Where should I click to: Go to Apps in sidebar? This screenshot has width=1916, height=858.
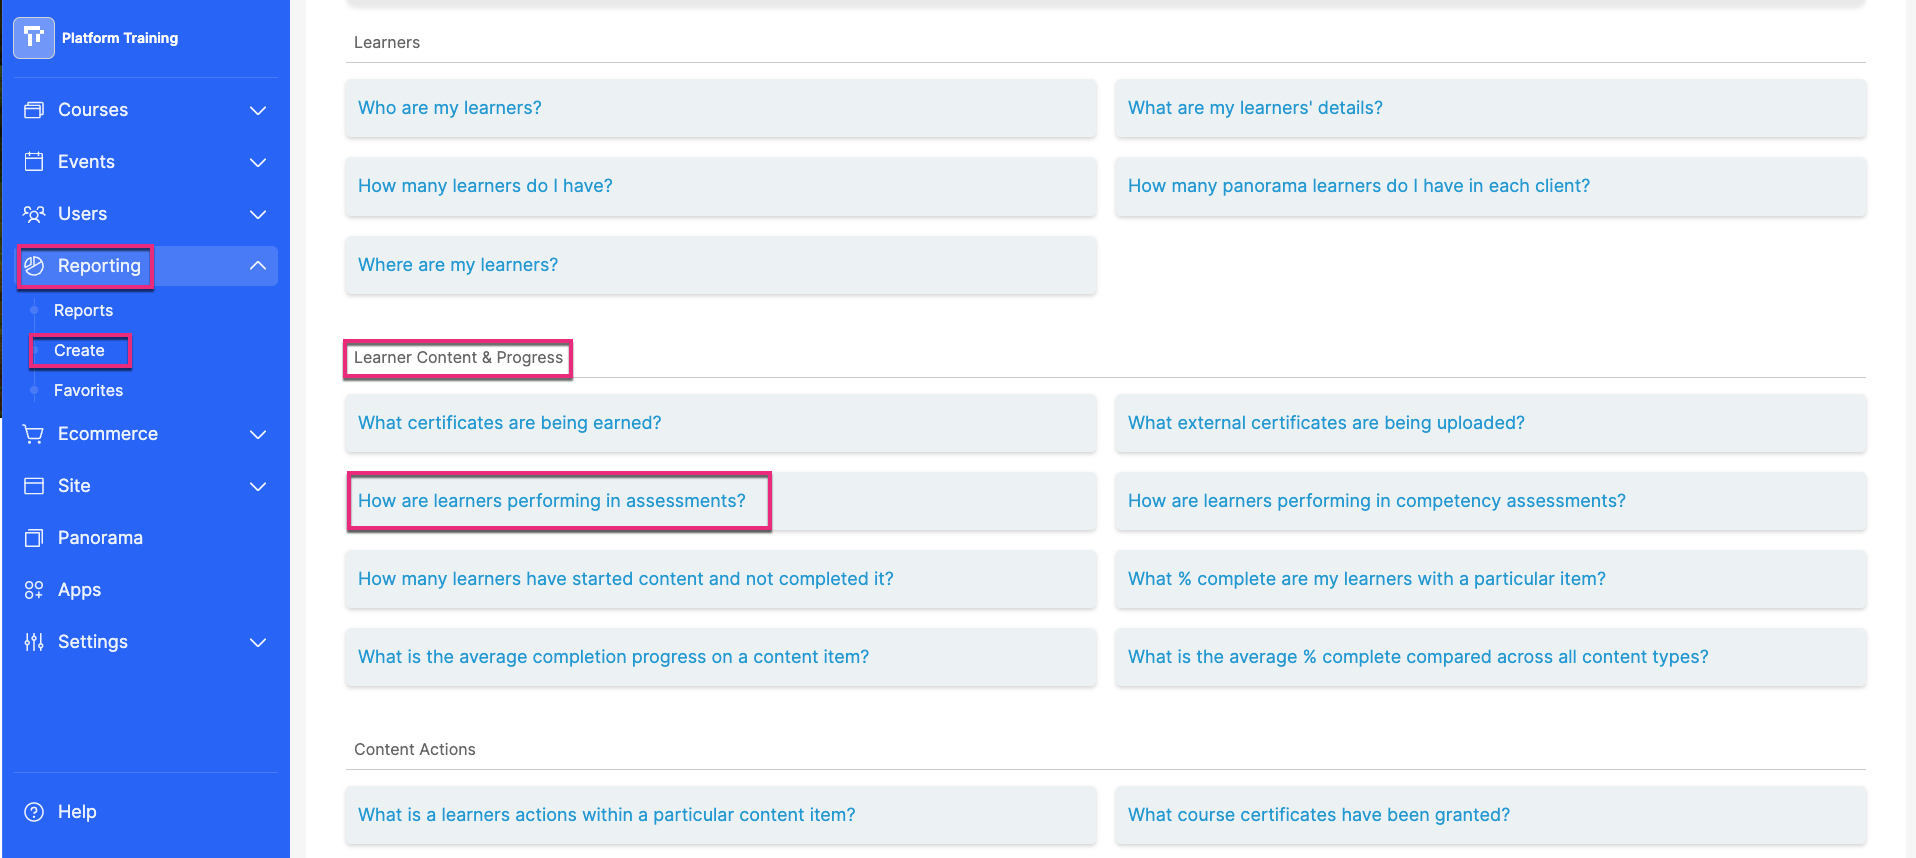point(146,590)
